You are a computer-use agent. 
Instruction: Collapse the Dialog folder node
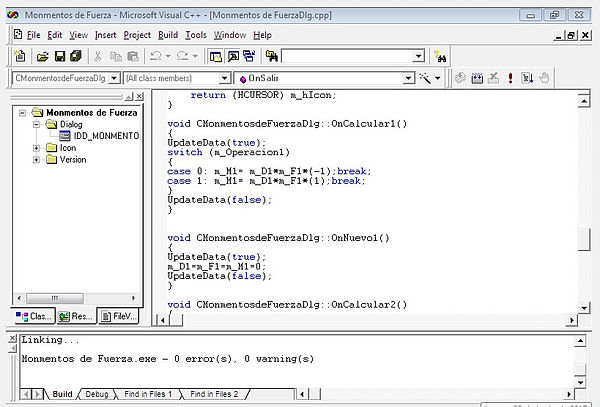coord(36,124)
